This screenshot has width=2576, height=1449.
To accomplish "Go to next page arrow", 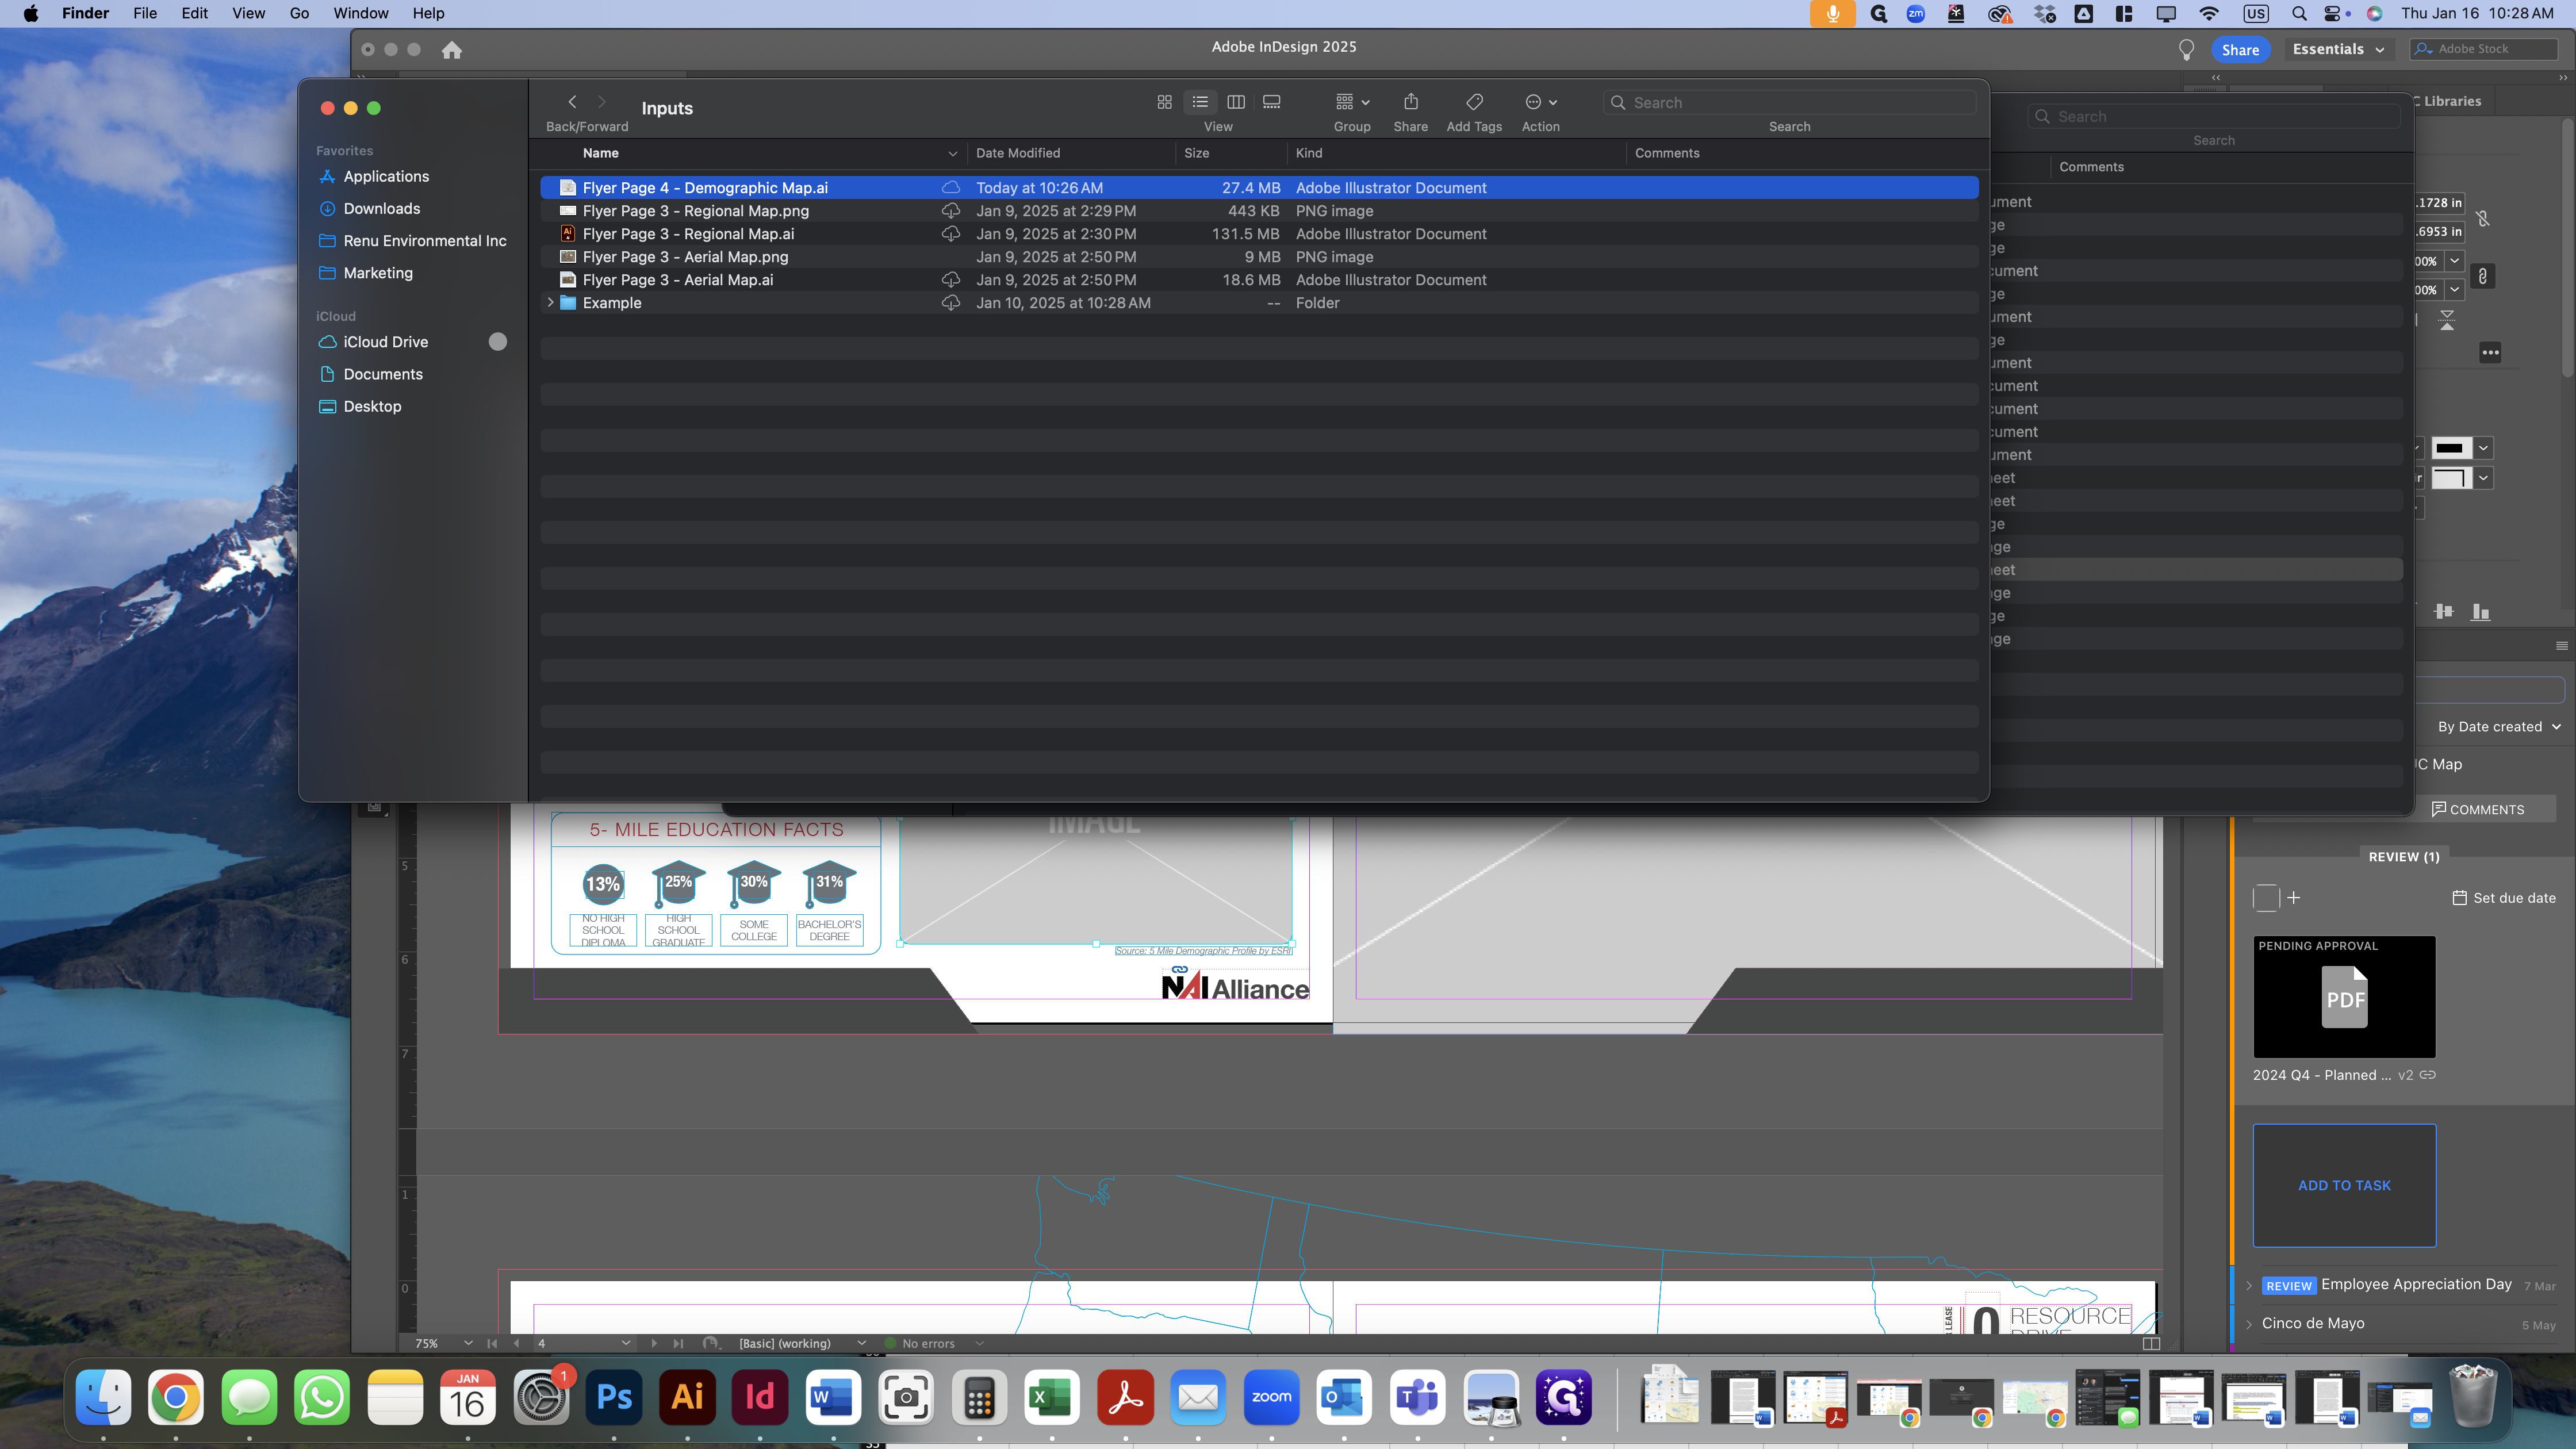I will pyautogui.click(x=654, y=1343).
